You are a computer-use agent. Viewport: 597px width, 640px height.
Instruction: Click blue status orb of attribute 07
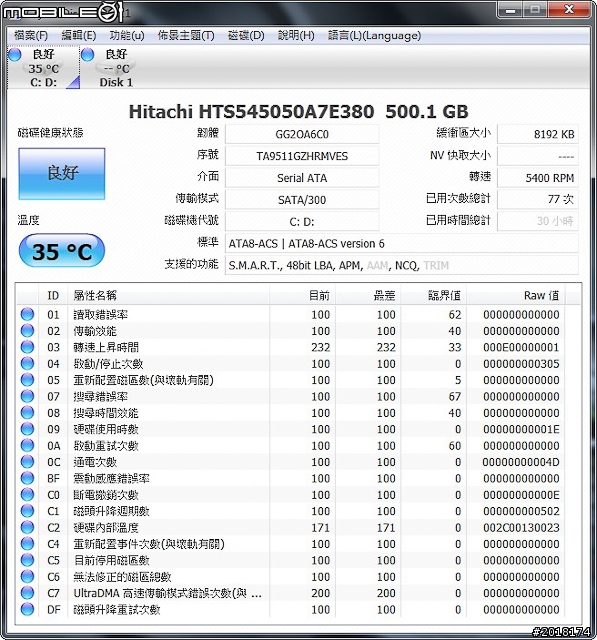(27, 396)
